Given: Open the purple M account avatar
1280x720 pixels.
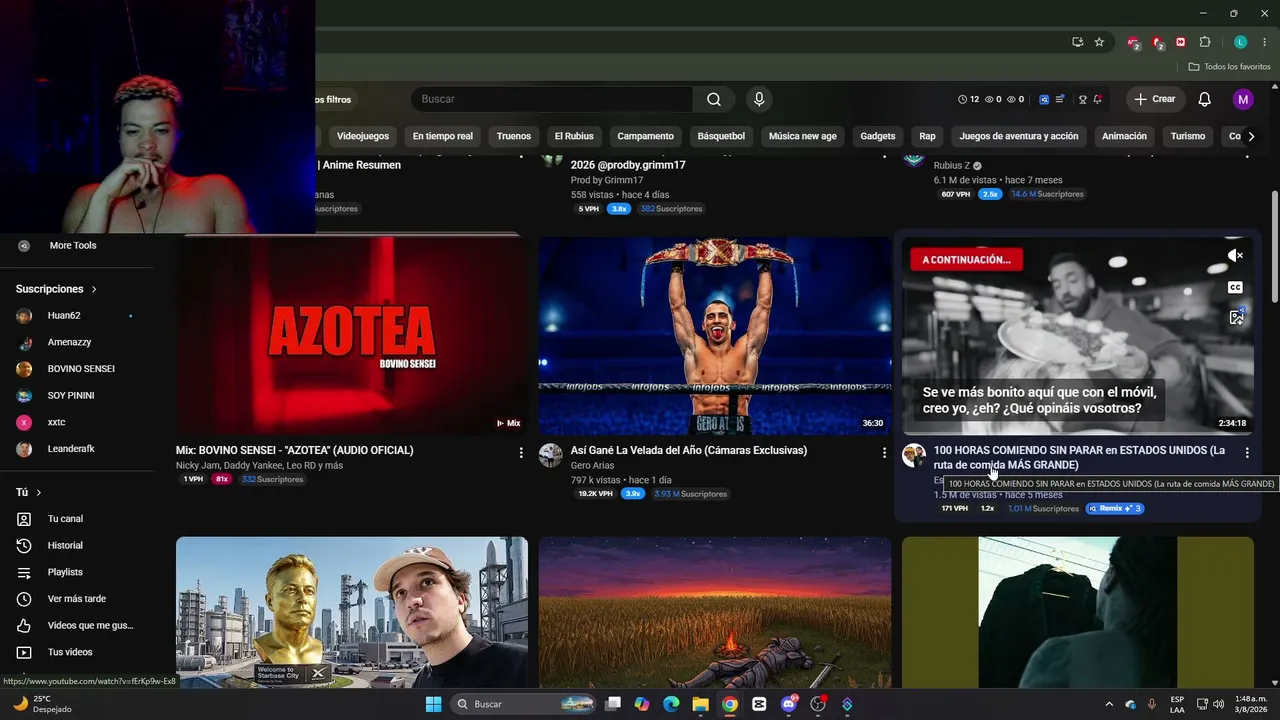Looking at the screenshot, I should [1243, 99].
